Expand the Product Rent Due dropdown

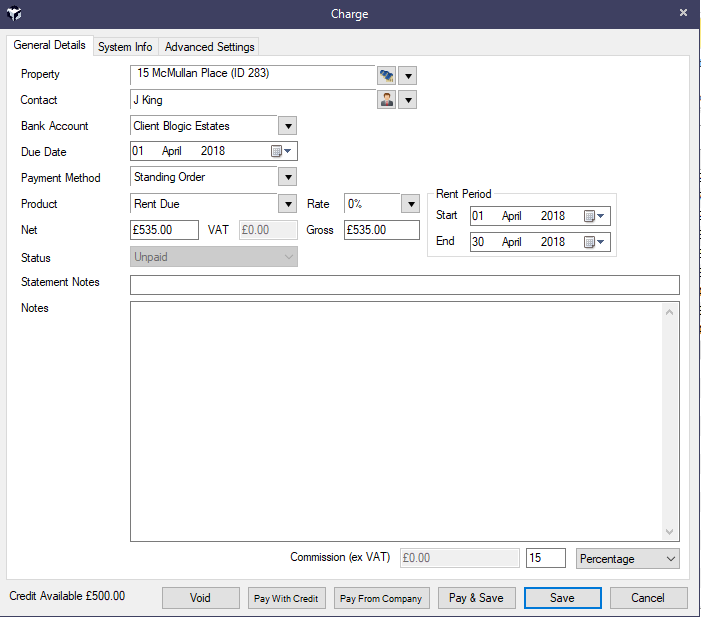(x=287, y=204)
